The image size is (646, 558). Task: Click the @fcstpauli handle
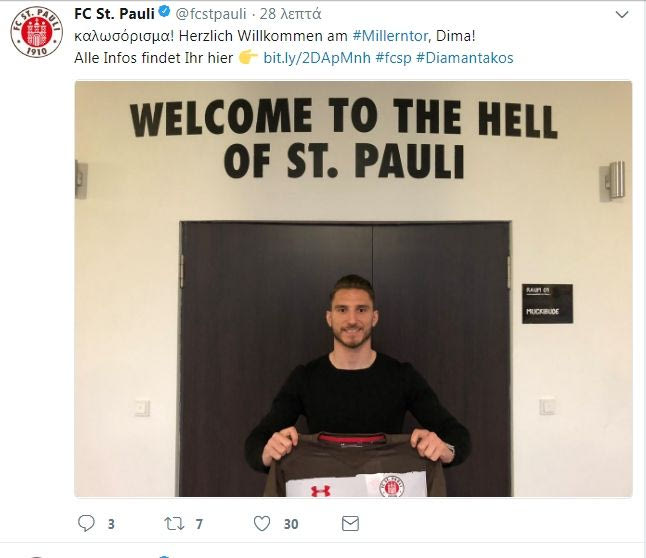point(211,14)
